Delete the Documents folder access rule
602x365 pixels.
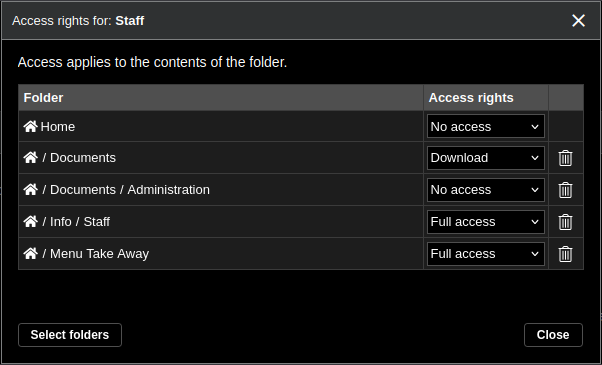565,158
